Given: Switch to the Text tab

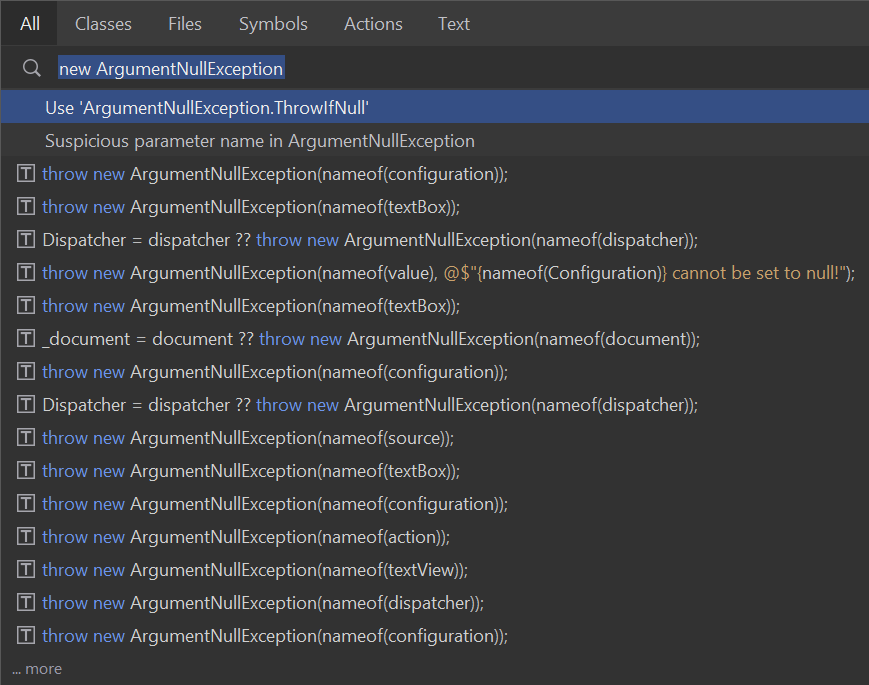Looking at the screenshot, I should [453, 24].
